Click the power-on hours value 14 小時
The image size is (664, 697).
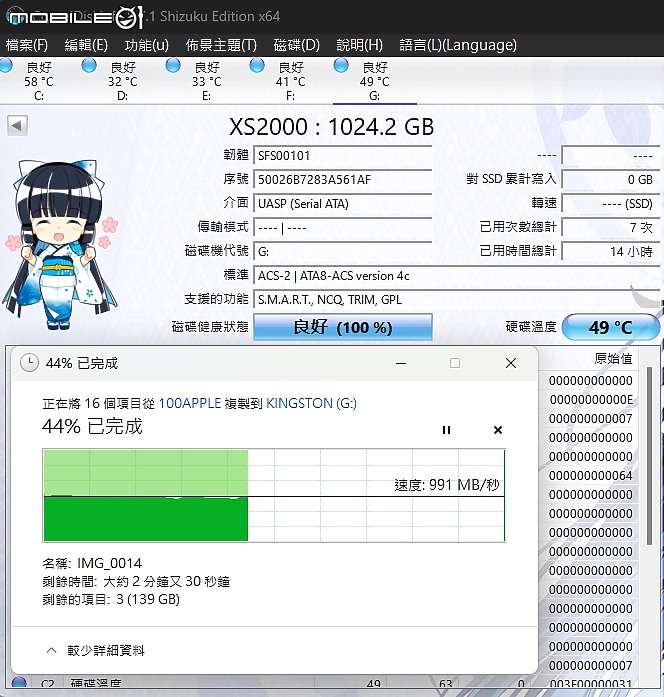[611, 252]
